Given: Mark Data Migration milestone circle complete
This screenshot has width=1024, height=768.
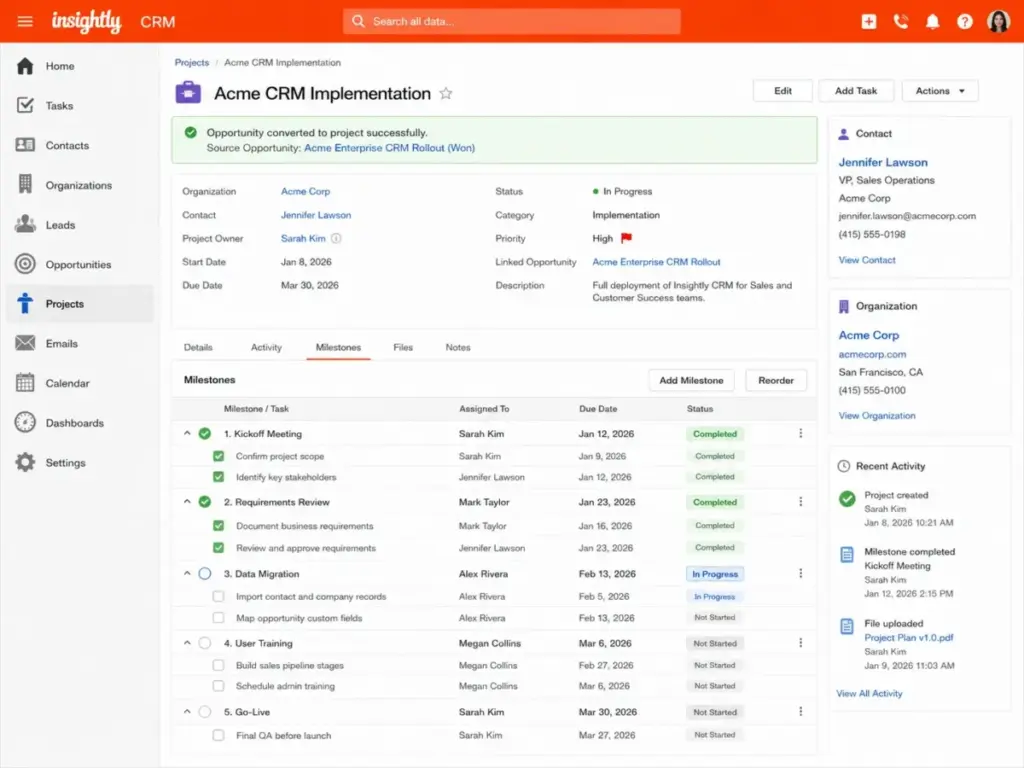Looking at the screenshot, I should tap(205, 573).
